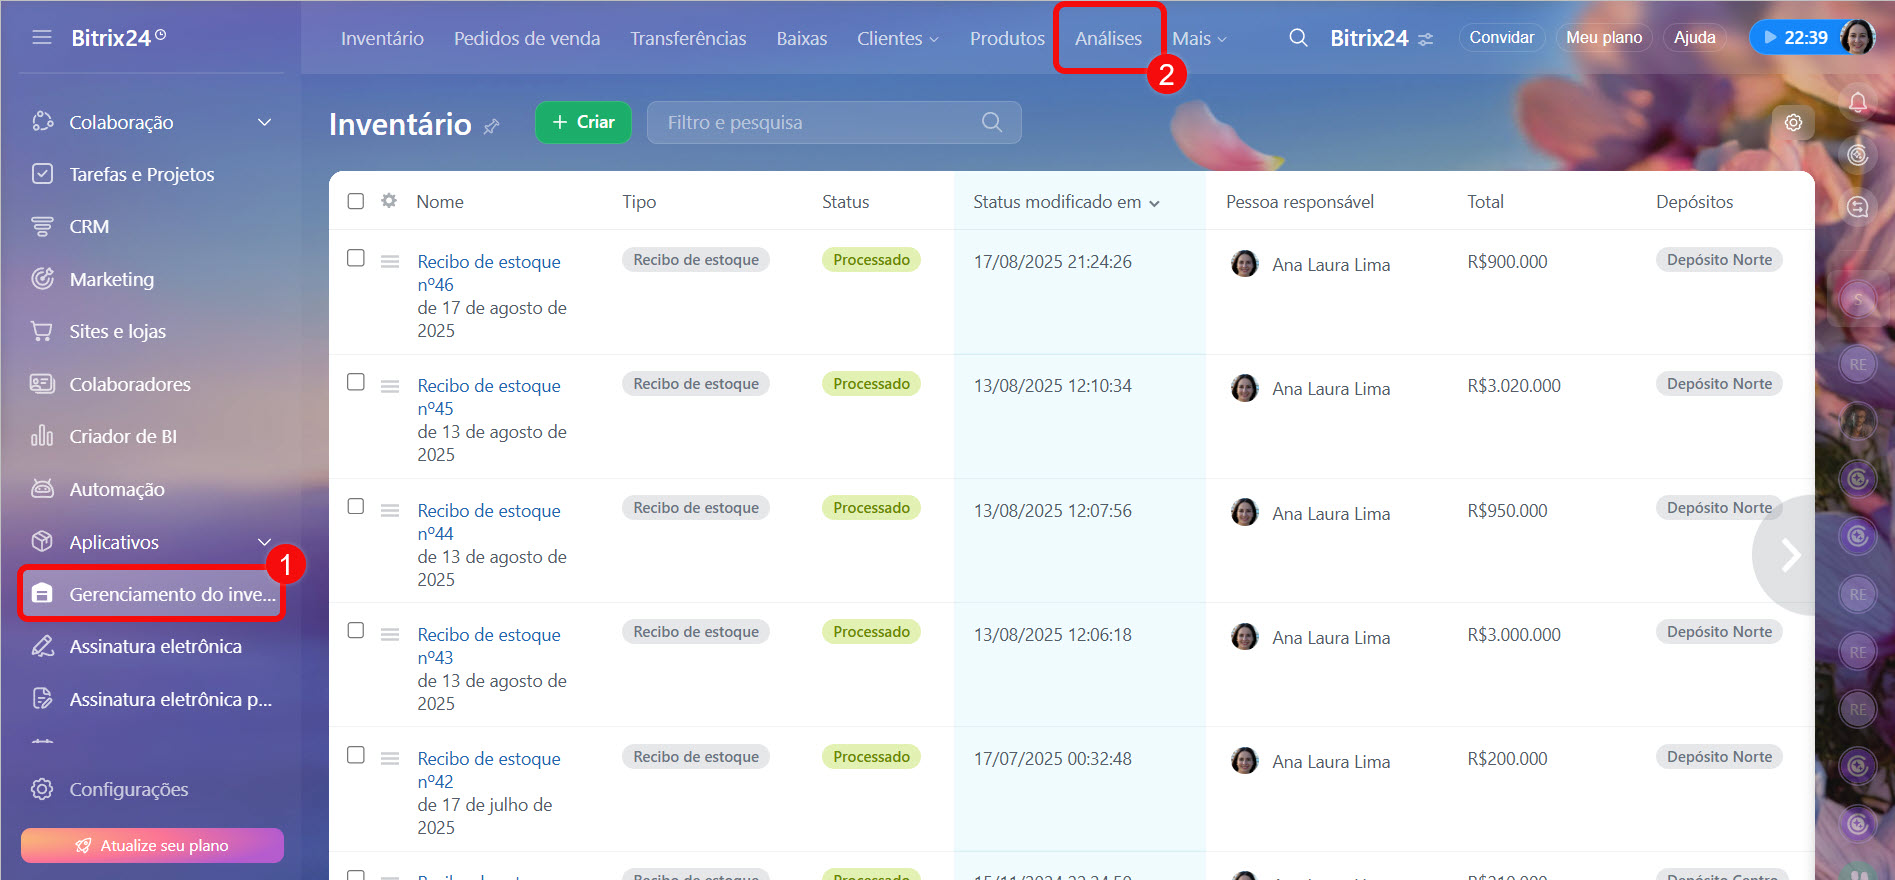Switch to the Análises tab
The image size is (1895, 880).
coord(1108,38)
